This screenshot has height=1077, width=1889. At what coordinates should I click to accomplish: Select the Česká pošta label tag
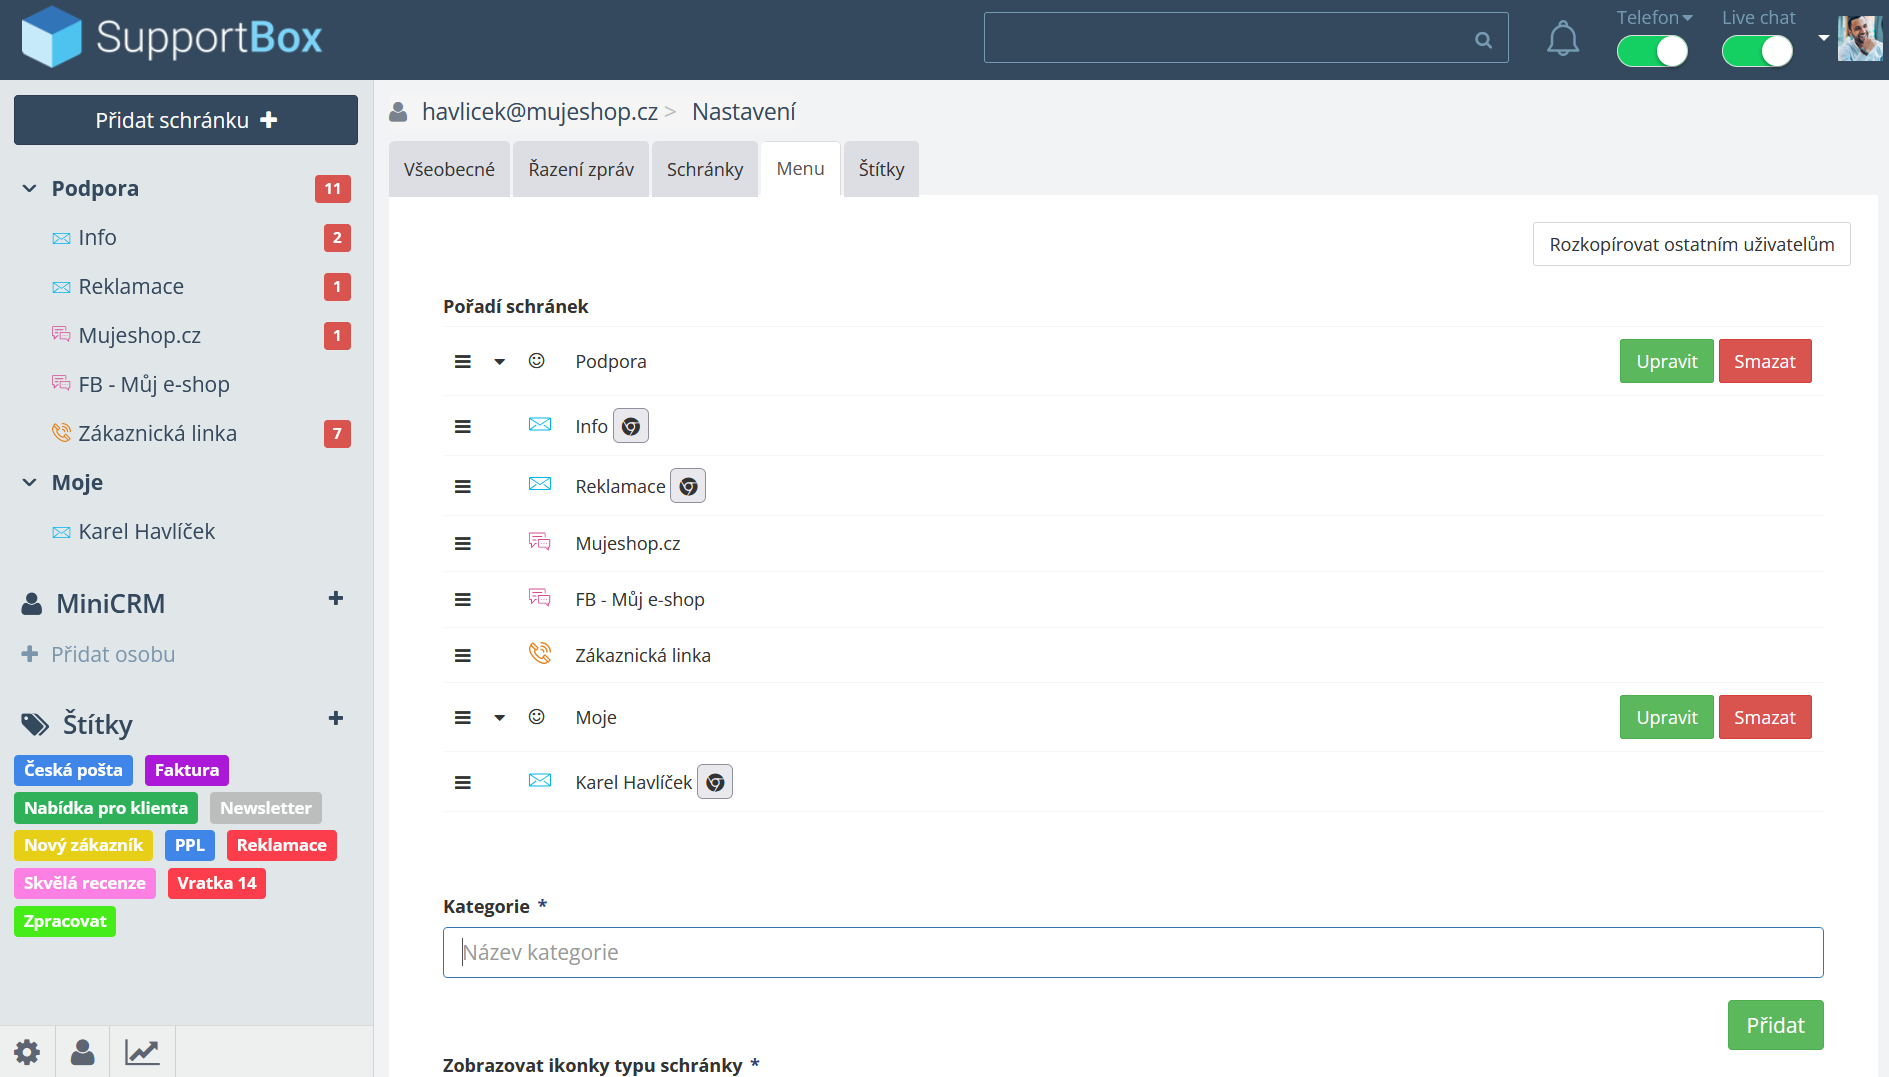[73, 770]
